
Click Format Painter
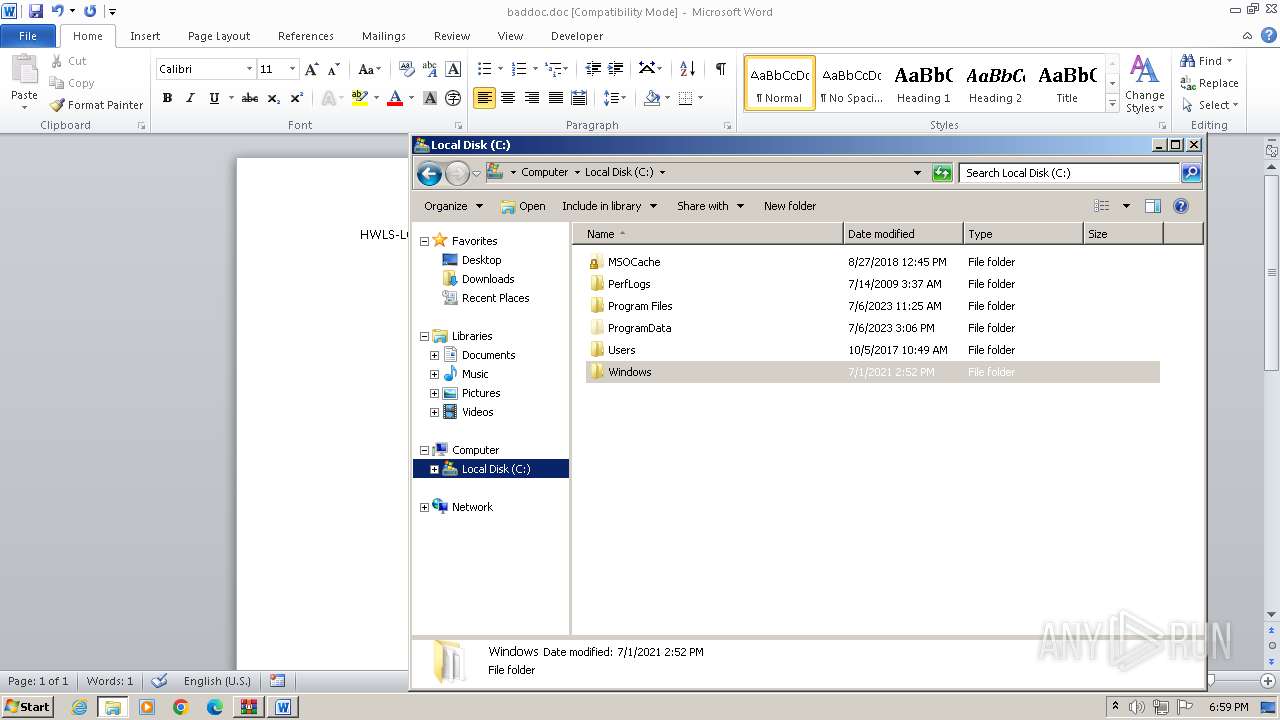[96, 105]
